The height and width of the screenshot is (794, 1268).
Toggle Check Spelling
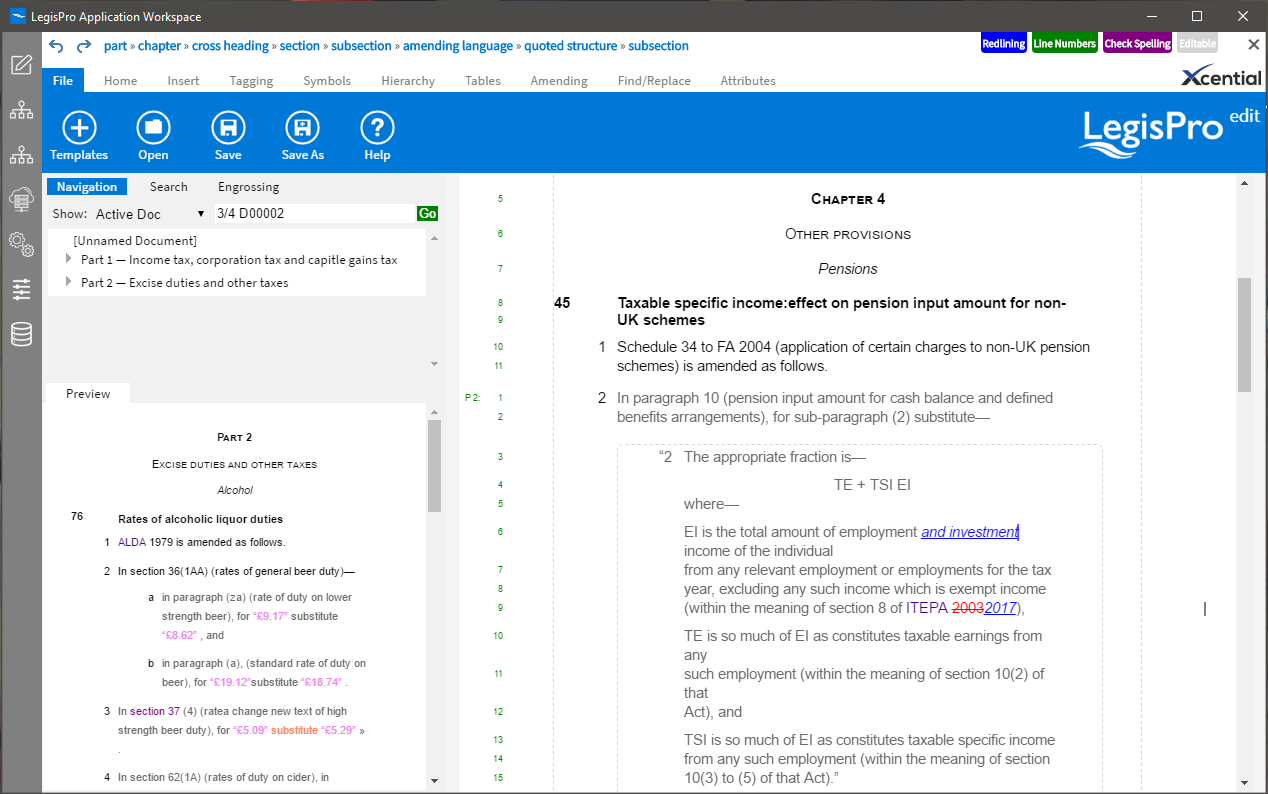tap(1138, 44)
